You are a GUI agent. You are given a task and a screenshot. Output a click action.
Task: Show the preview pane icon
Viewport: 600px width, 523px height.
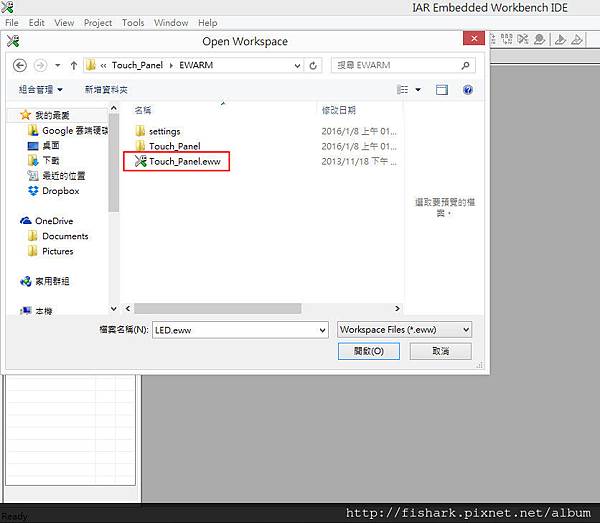pyautogui.click(x=442, y=90)
